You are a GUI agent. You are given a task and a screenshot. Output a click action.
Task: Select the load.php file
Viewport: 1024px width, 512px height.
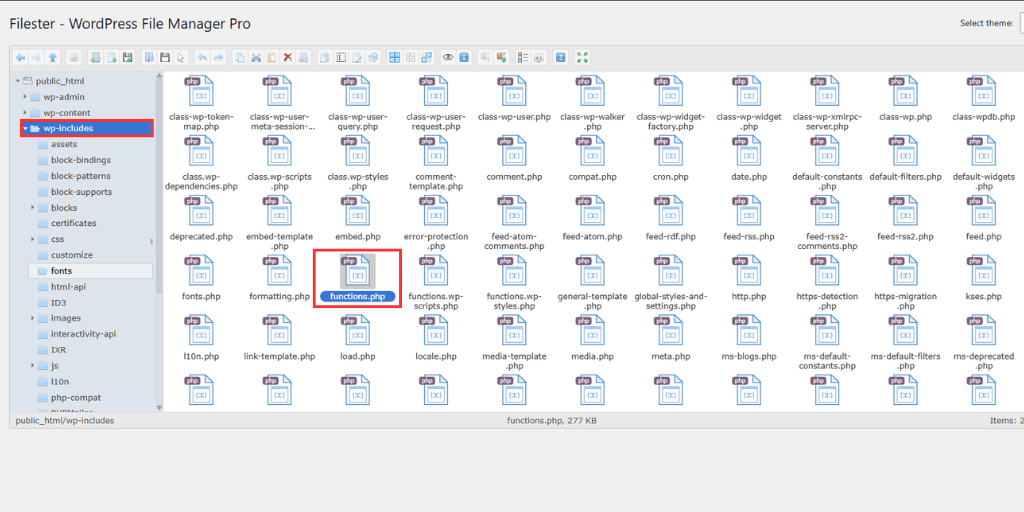click(357, 338)
